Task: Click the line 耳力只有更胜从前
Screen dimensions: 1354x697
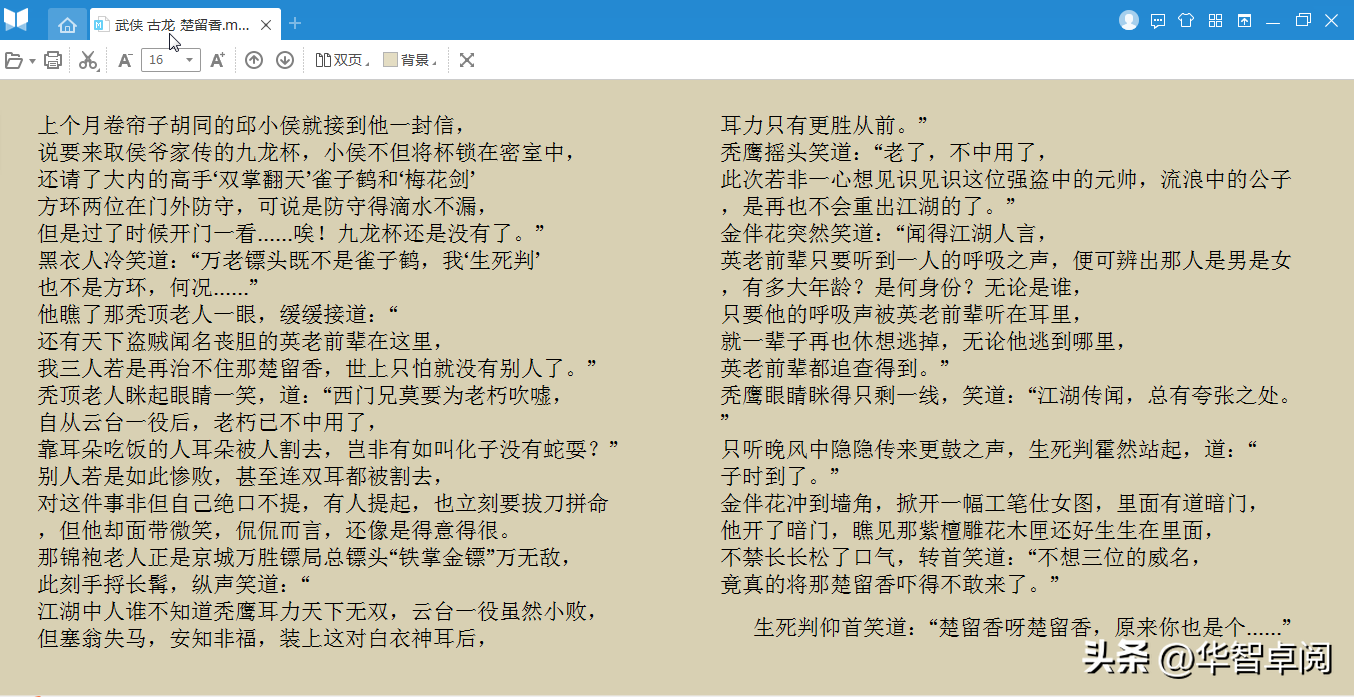Action: [x=825, y=125]
